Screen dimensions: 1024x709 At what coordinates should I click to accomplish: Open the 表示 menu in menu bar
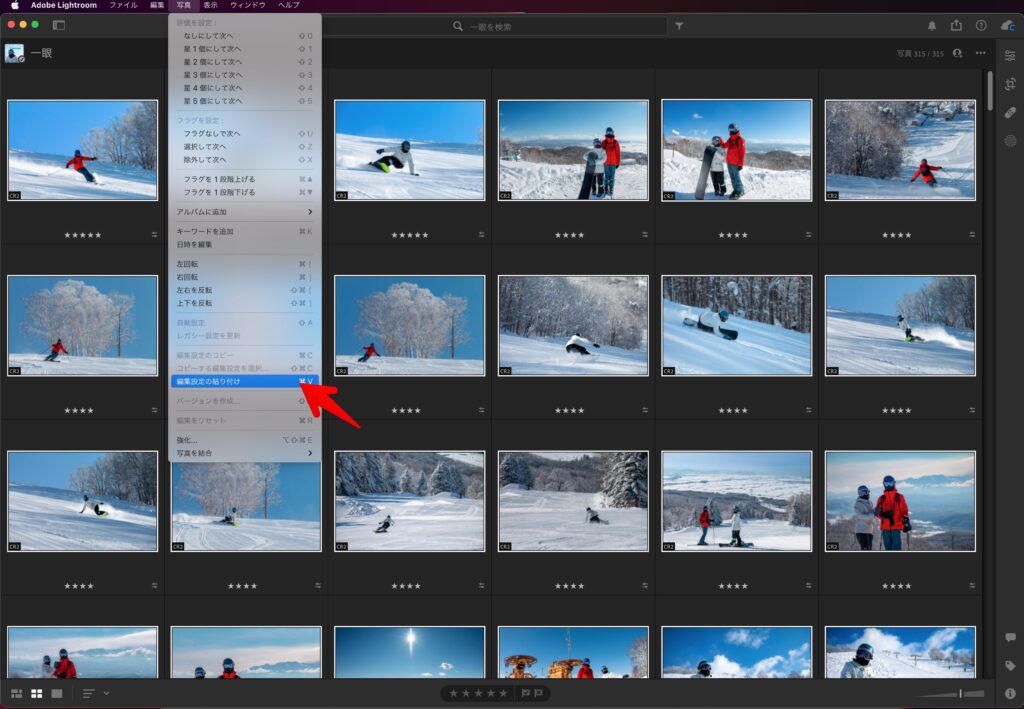click(210, 5)
